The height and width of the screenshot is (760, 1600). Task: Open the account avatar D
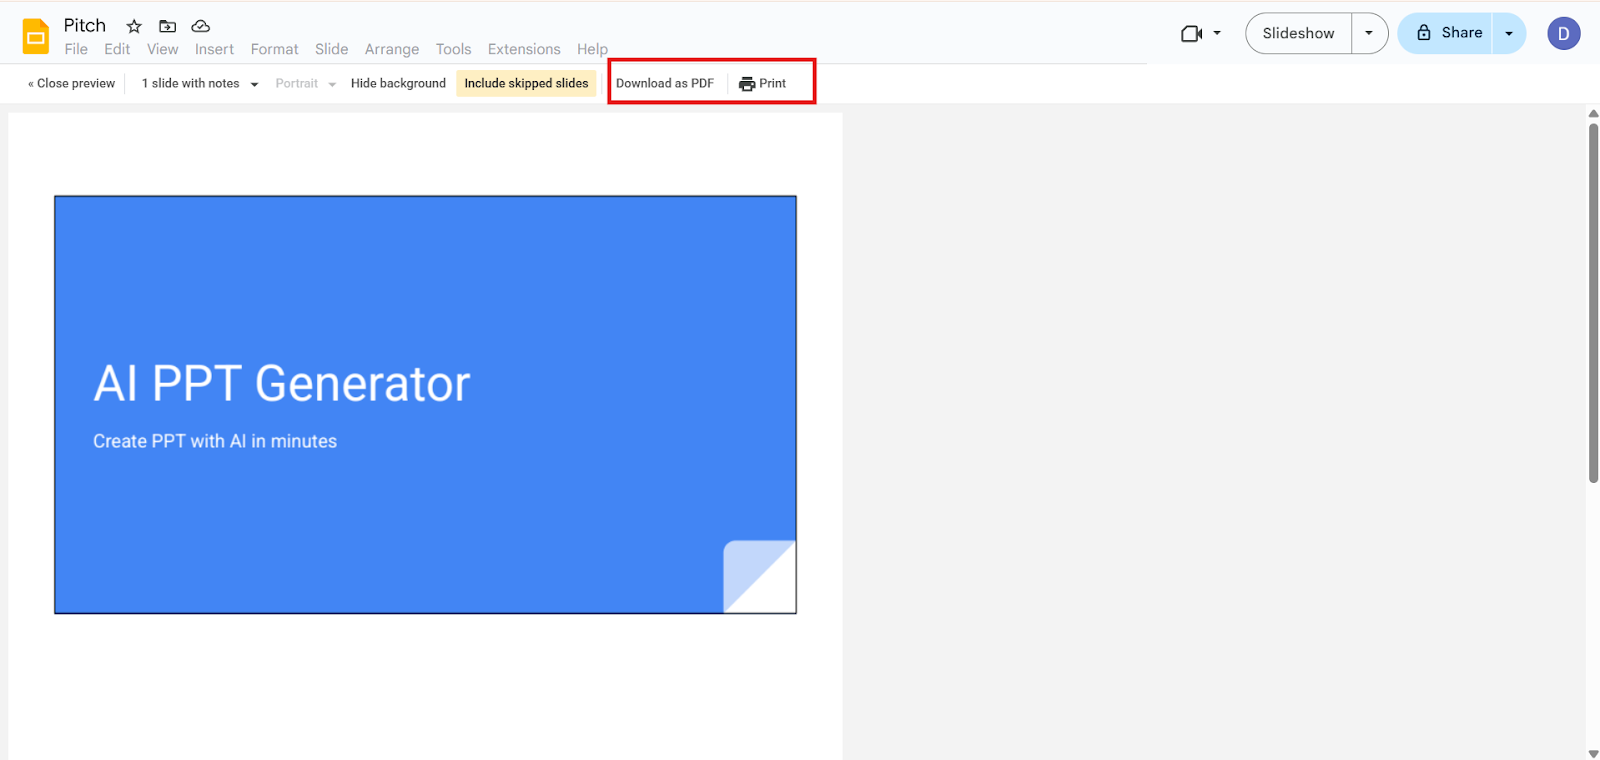pyautogui.click(x=1564, y=33)
